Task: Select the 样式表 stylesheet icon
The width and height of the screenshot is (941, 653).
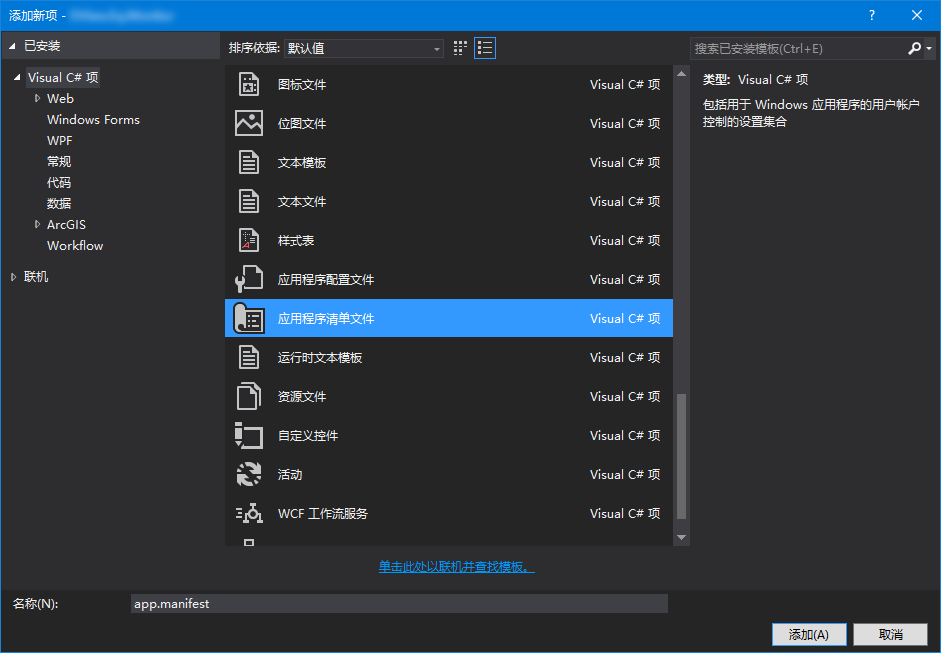Action: (x=249, y=240)
